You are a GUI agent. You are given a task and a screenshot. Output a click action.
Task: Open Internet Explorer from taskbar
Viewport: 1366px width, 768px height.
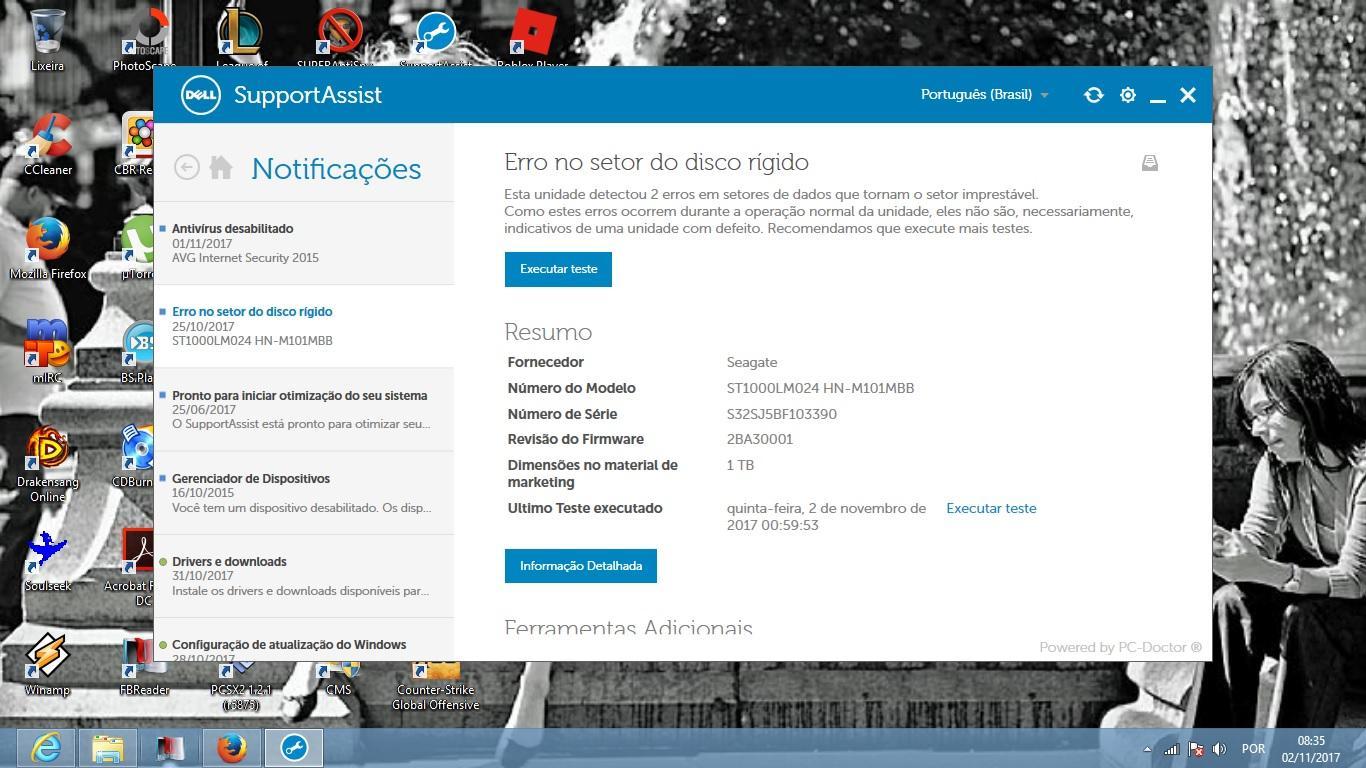click(x=46, y=748)
